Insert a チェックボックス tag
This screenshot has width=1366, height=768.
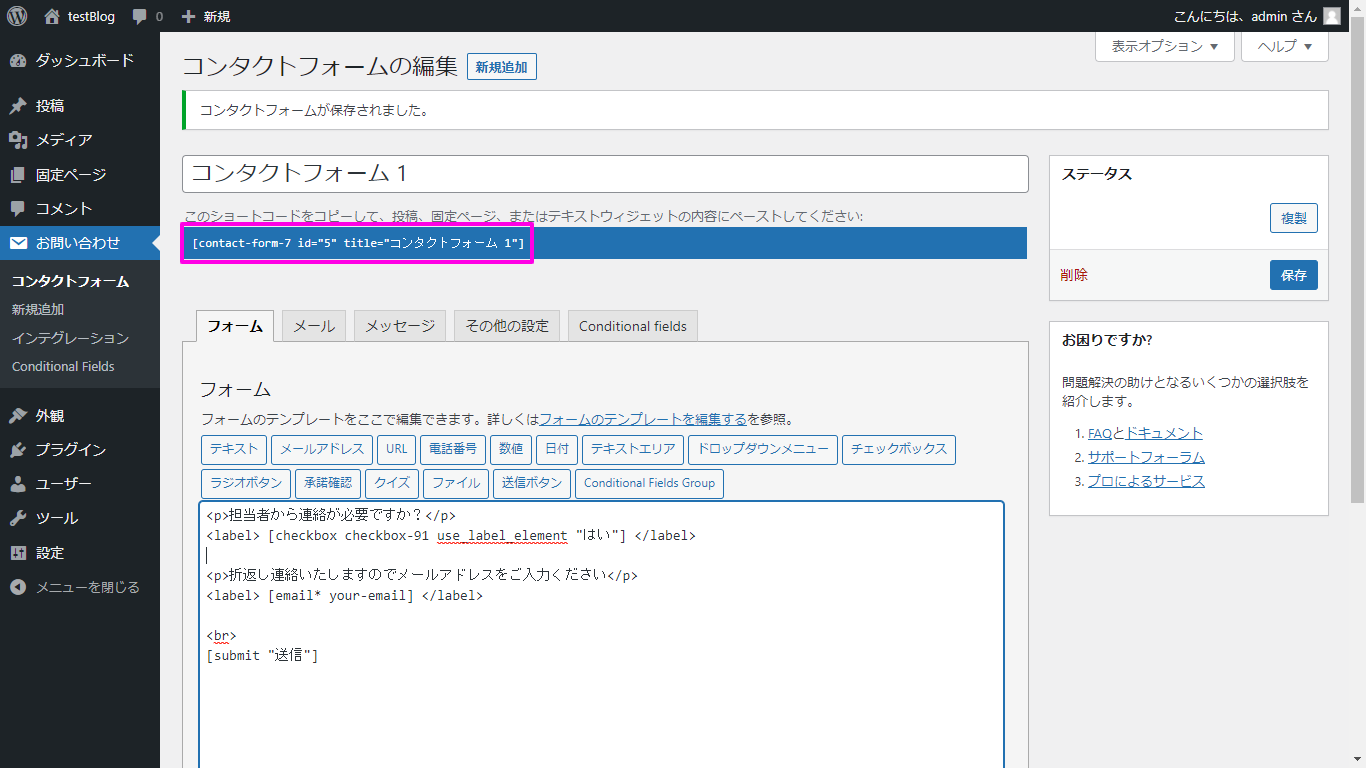pyautogui.click(x=899, y=450)
